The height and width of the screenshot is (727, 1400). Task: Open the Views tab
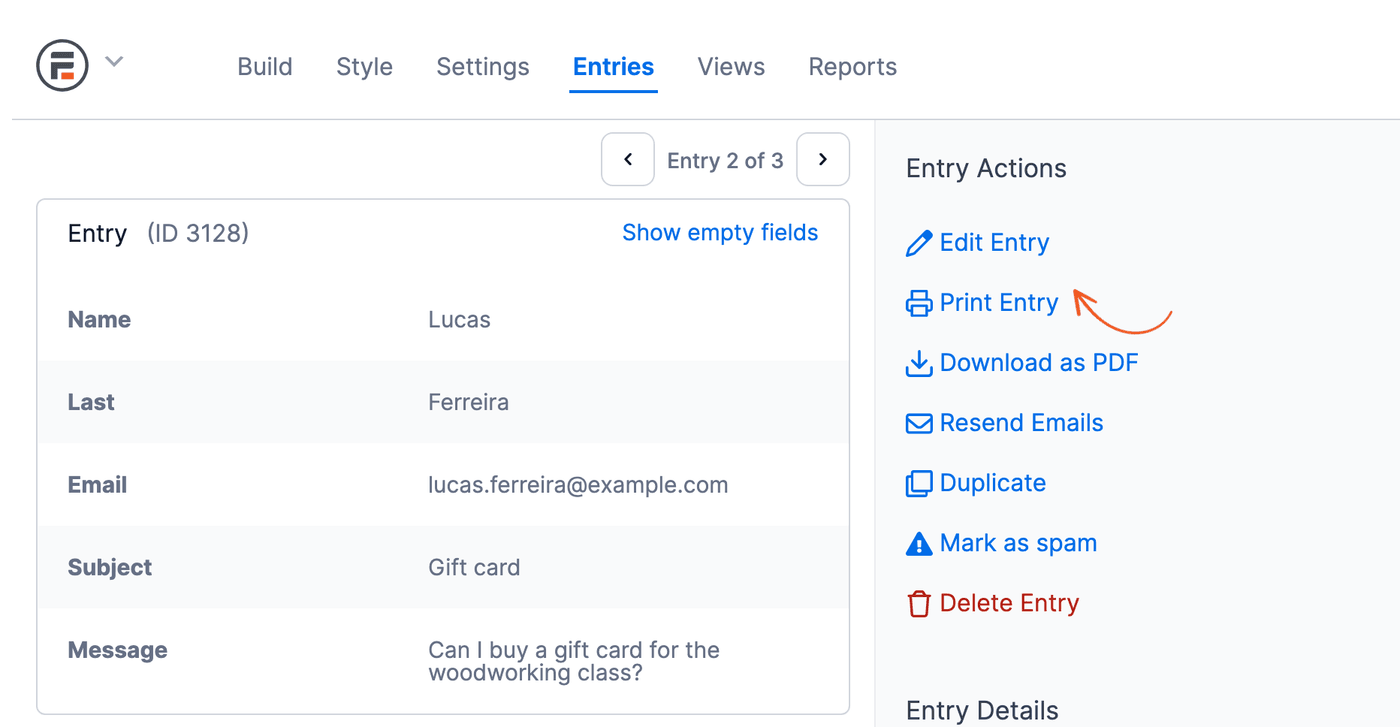pos(731,67)
